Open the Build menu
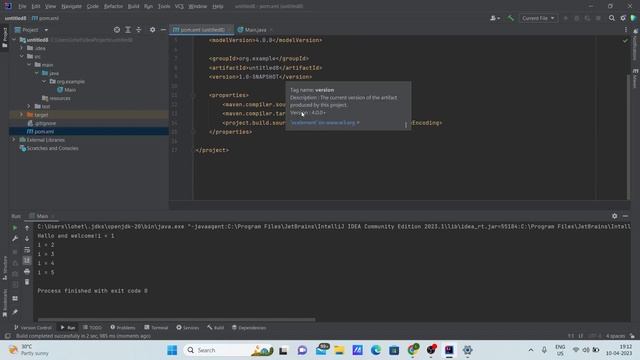 click(x=133, y=6)
